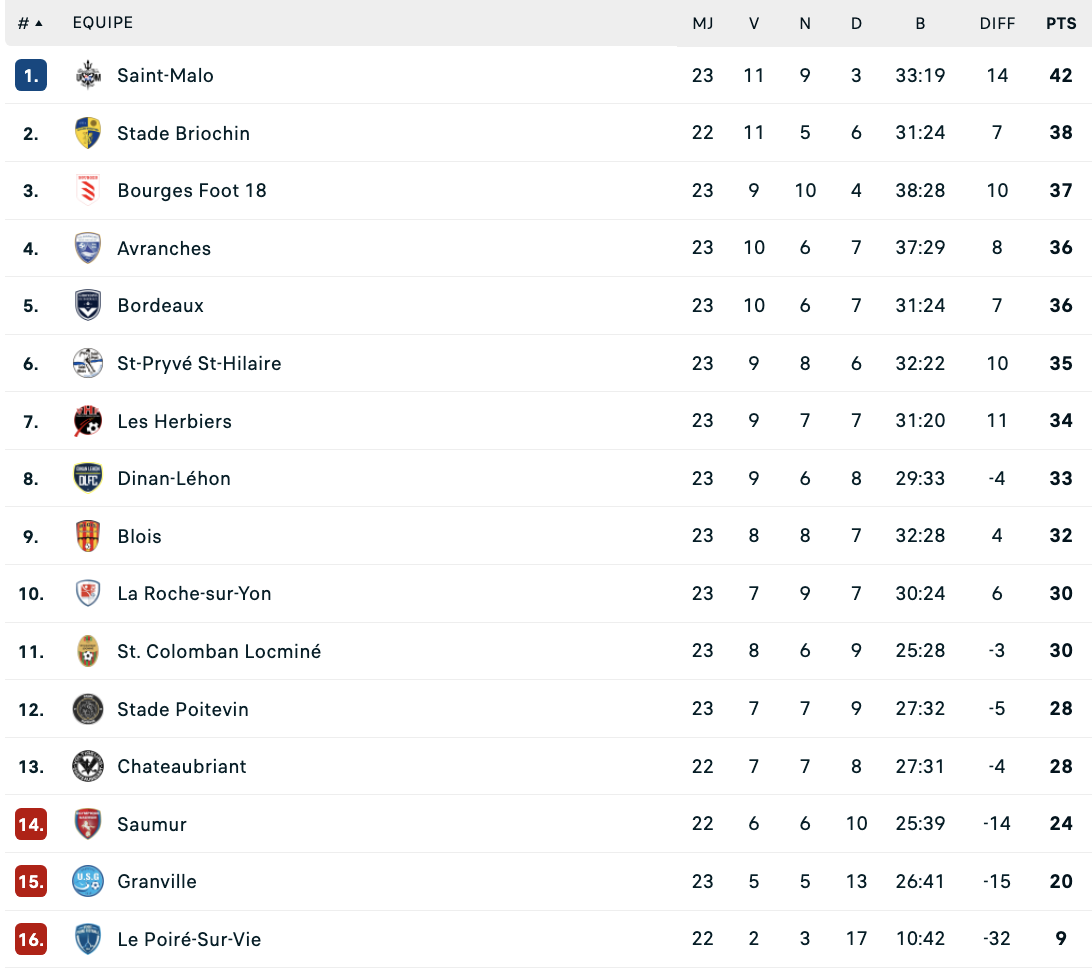Click the Bordeaux club crest

[x=88, y=305]
